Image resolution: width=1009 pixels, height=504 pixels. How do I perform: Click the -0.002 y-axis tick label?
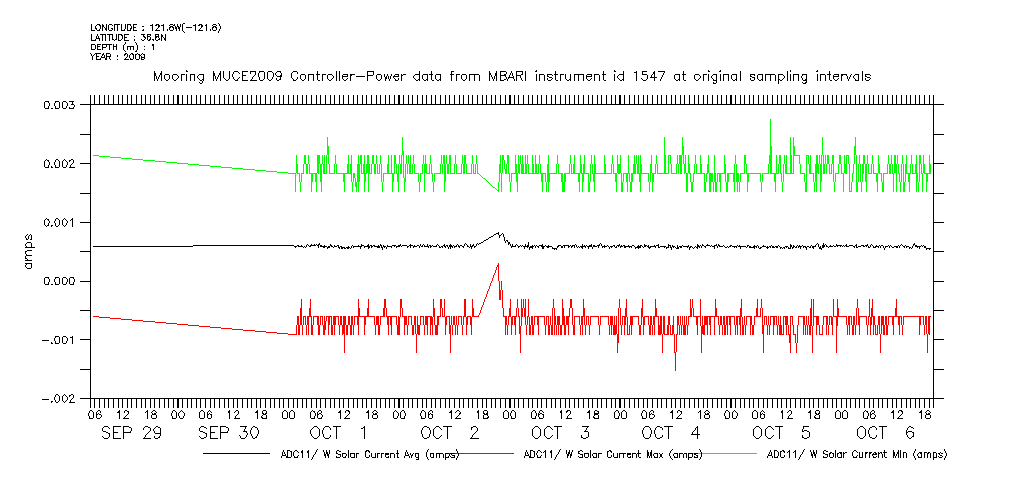pos(58,398)
